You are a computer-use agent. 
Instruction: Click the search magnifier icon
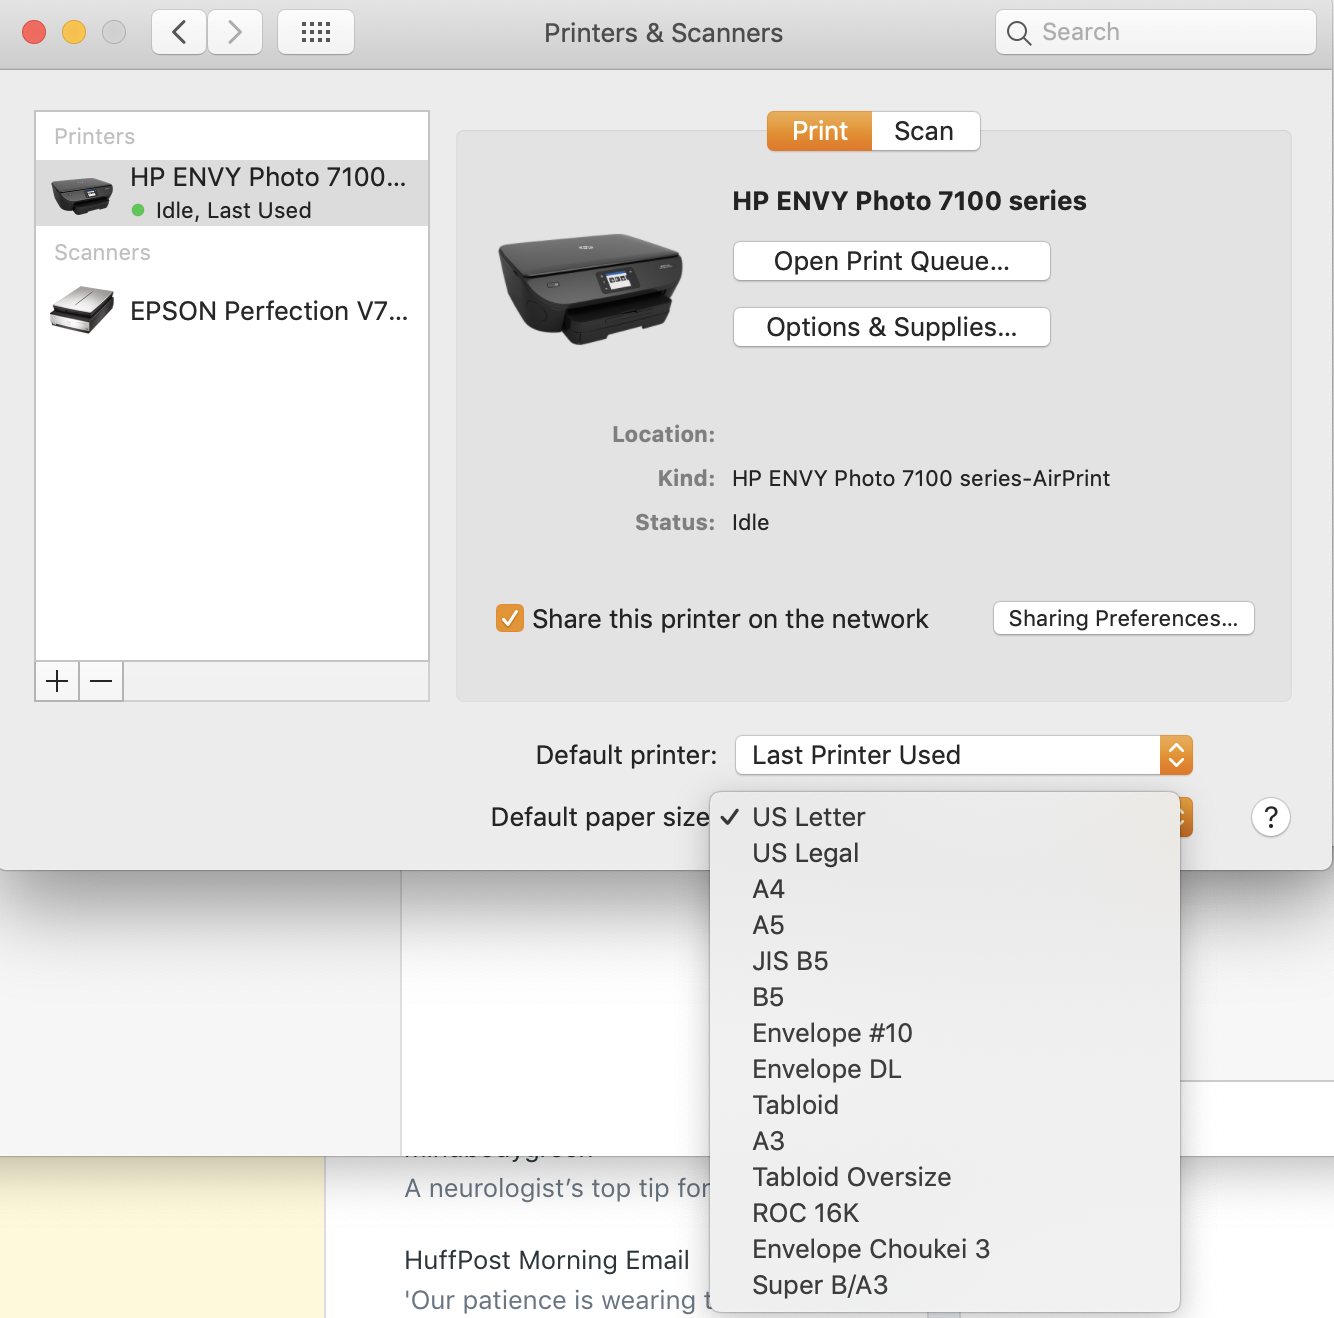(1018, 32)
